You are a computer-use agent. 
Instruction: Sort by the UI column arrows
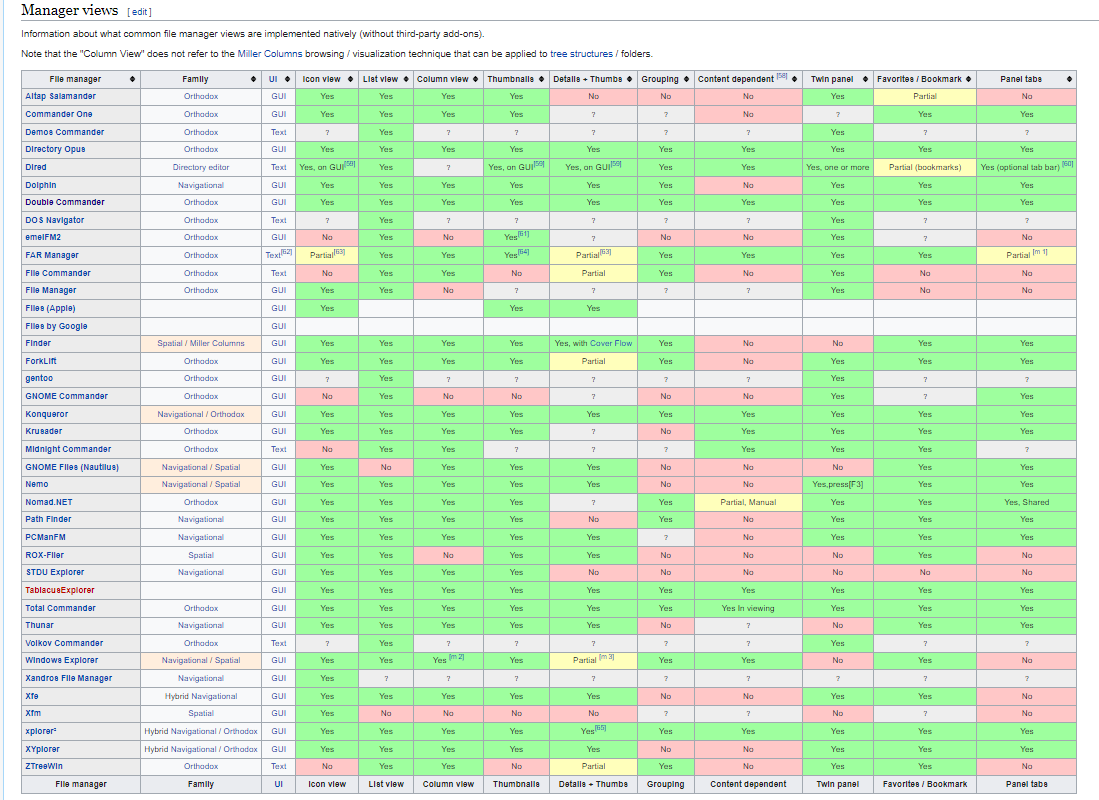(x=288, y=79)
